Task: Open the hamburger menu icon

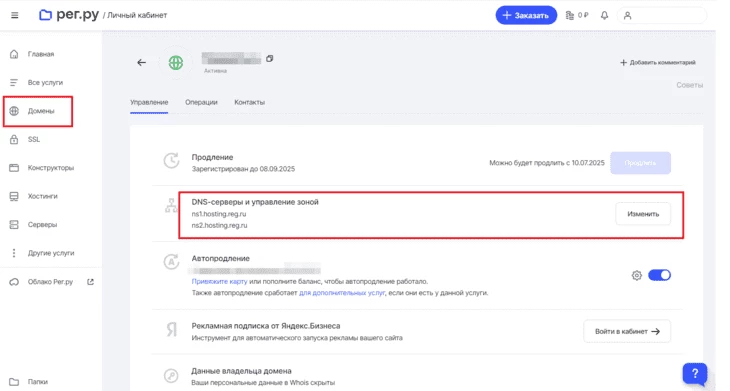Action: pyautogui.click(x=14, y=15)
